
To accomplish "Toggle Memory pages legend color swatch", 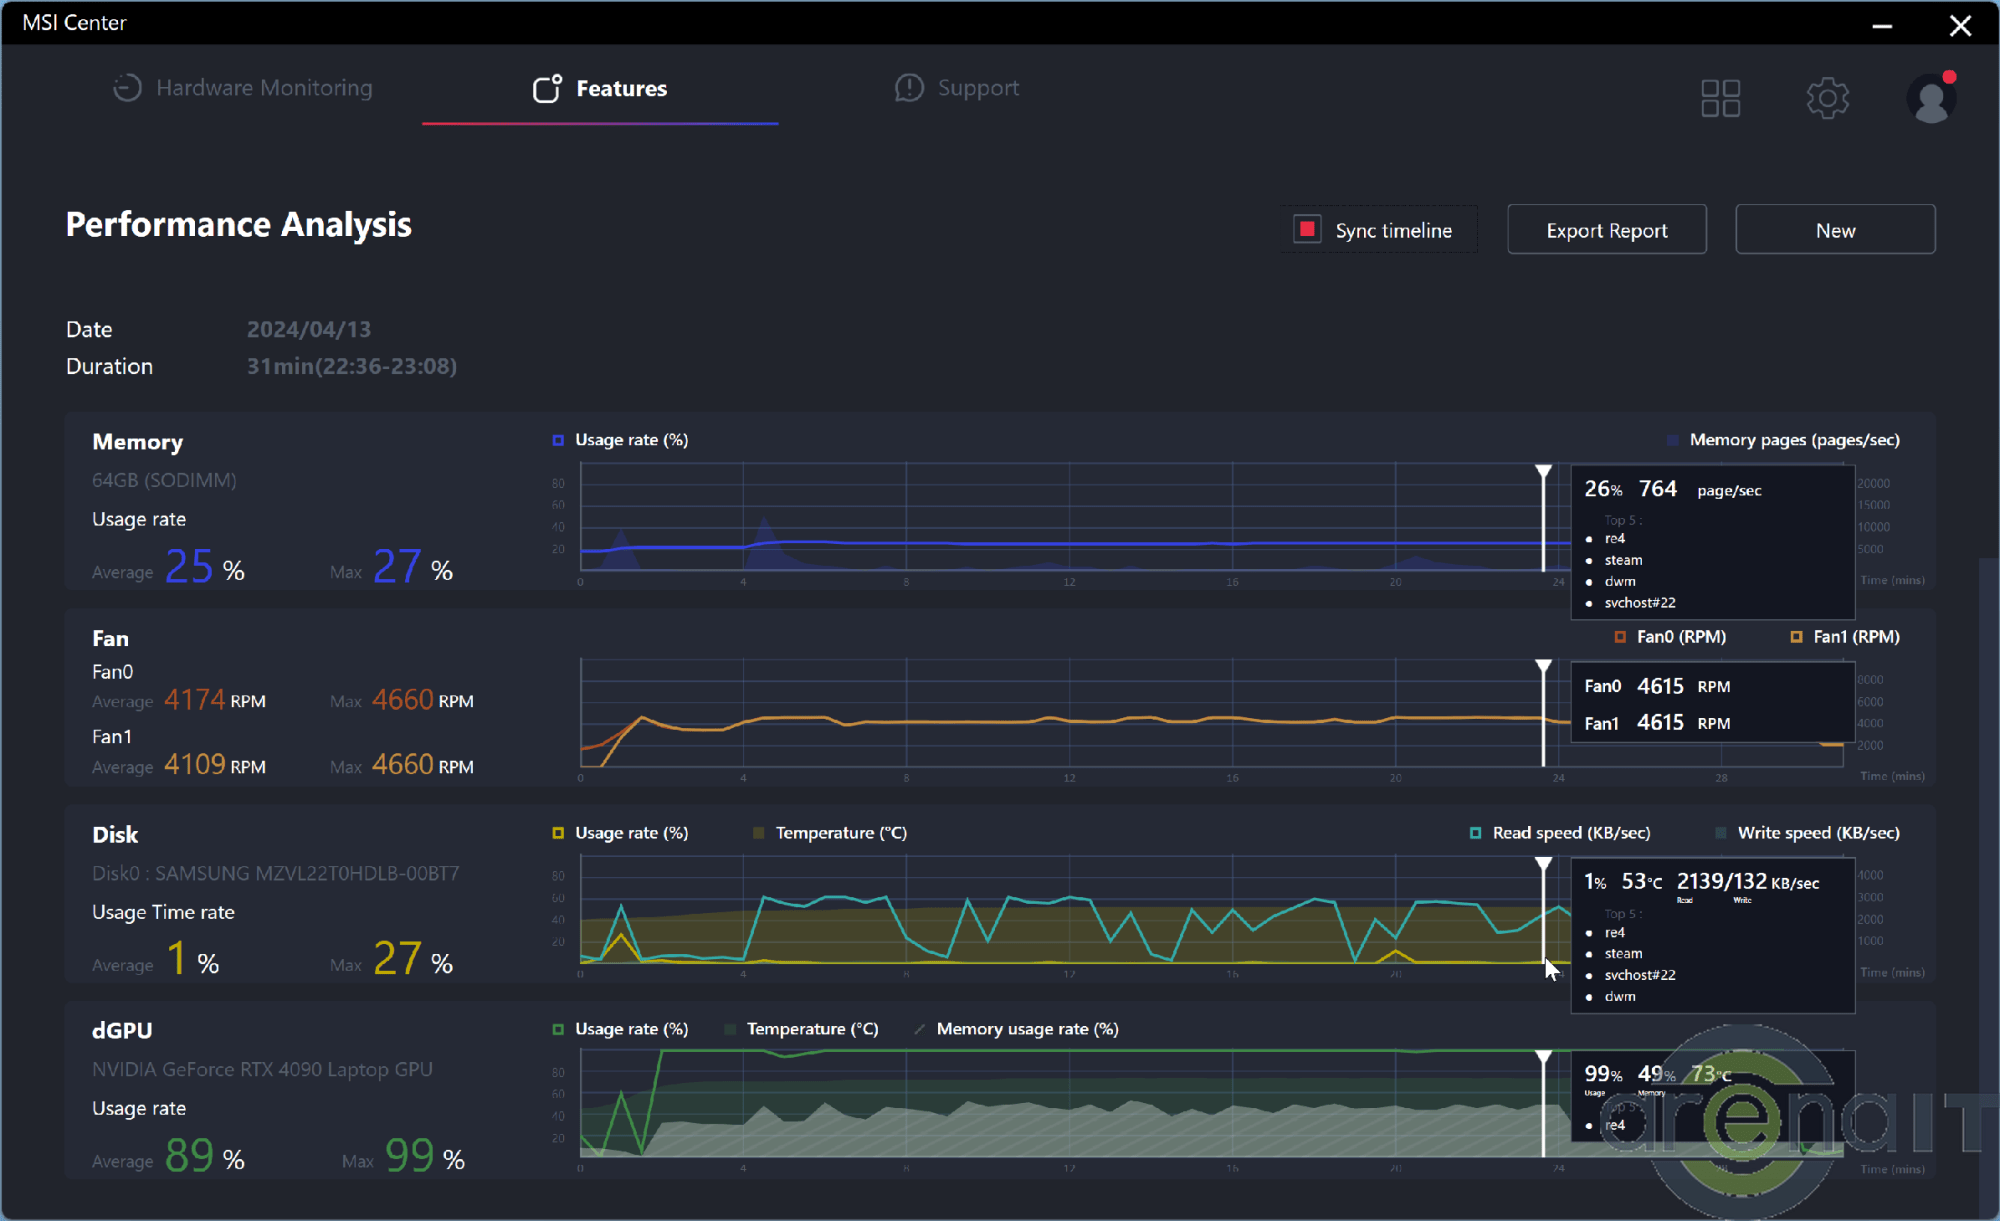I will pos(1673,440).
